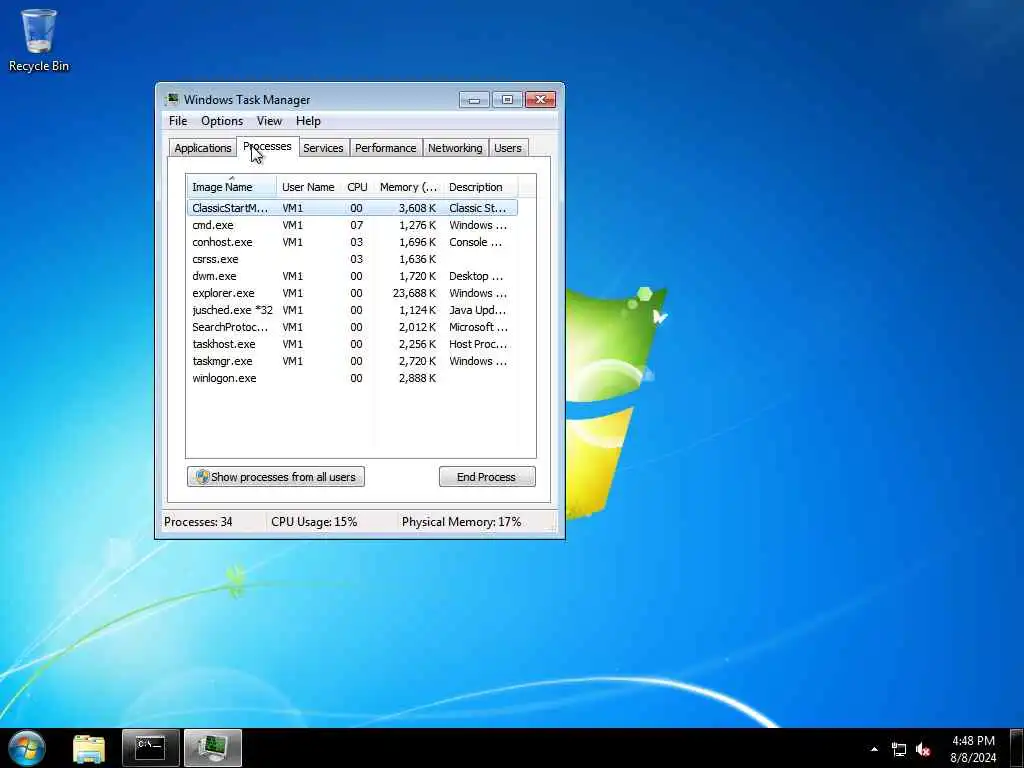This screenshot has width=1024, height=768.
Task: Click the Console ... description cell
Action: pyautogui.click(x=475, y=242)
